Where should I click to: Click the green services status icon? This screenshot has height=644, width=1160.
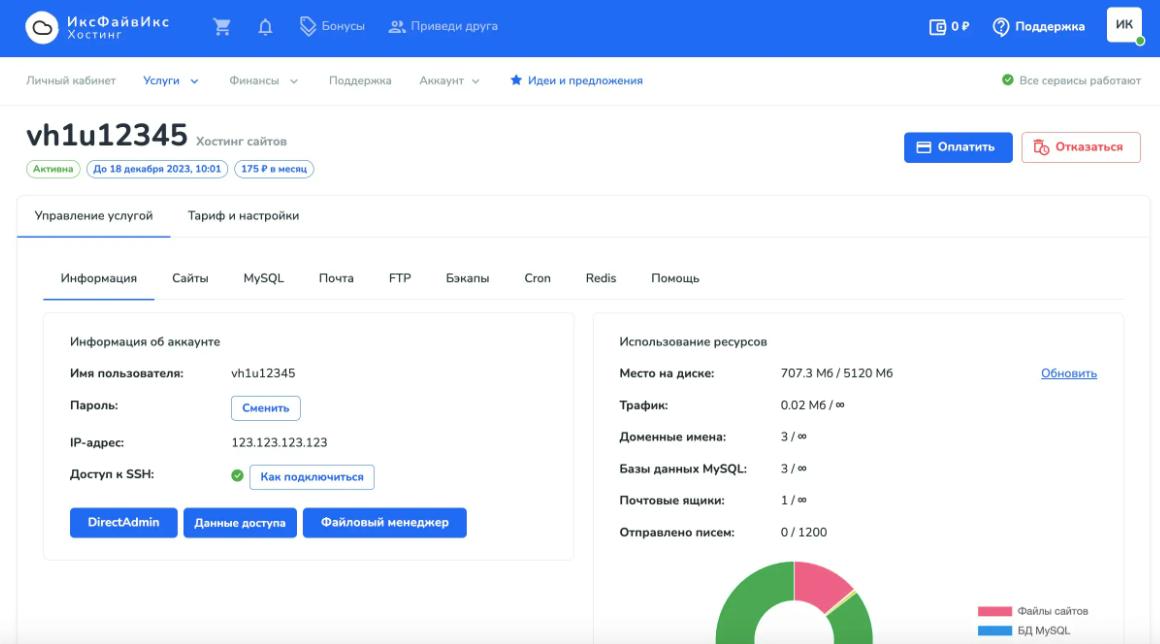[1008, 80]
